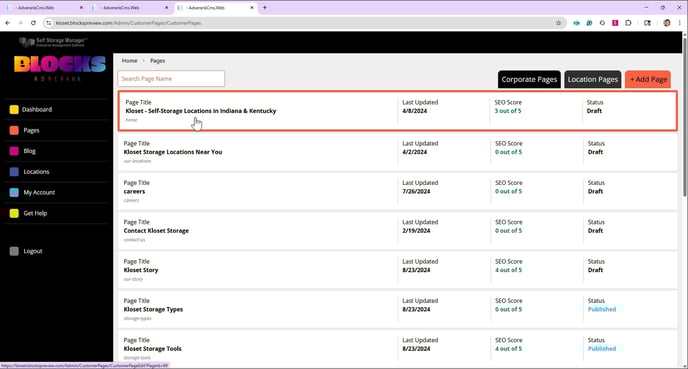Click the browser back arrow
688x369 pixels.
tap(8, 23)
